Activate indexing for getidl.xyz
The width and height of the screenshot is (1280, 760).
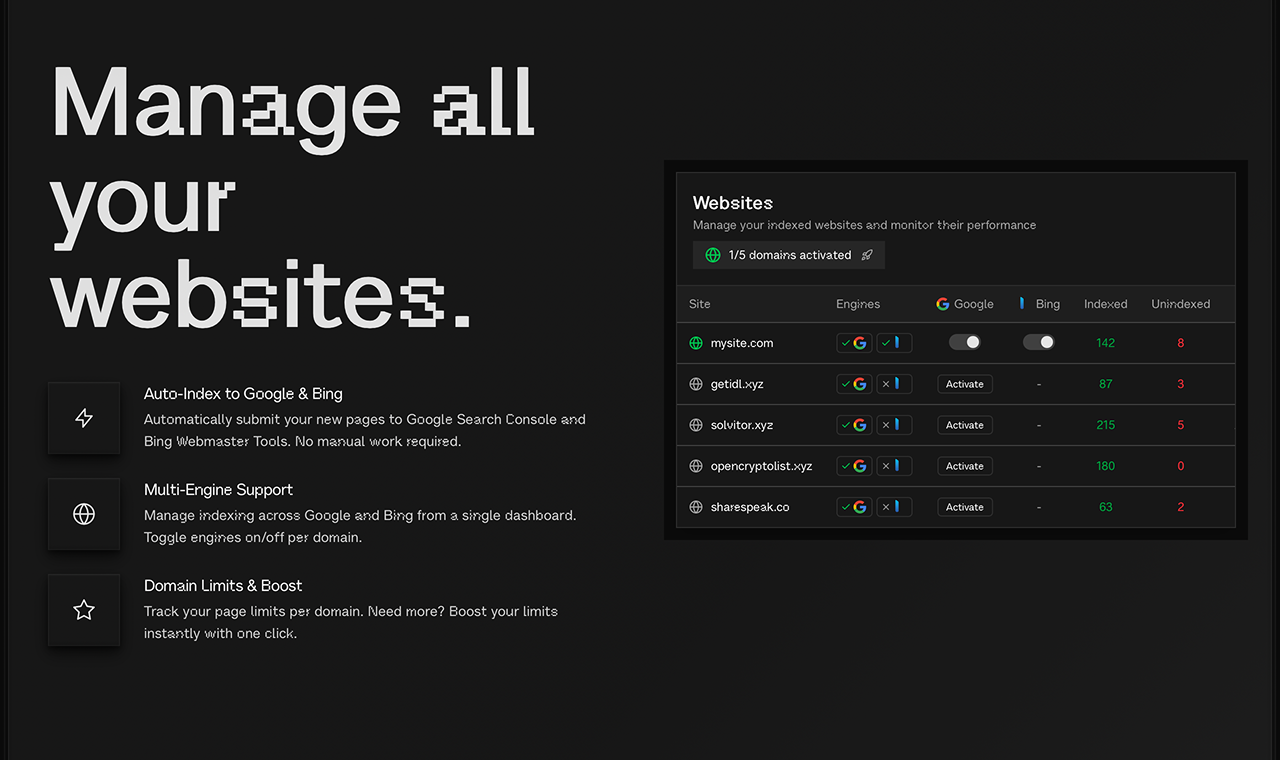(x=964, y=383)
